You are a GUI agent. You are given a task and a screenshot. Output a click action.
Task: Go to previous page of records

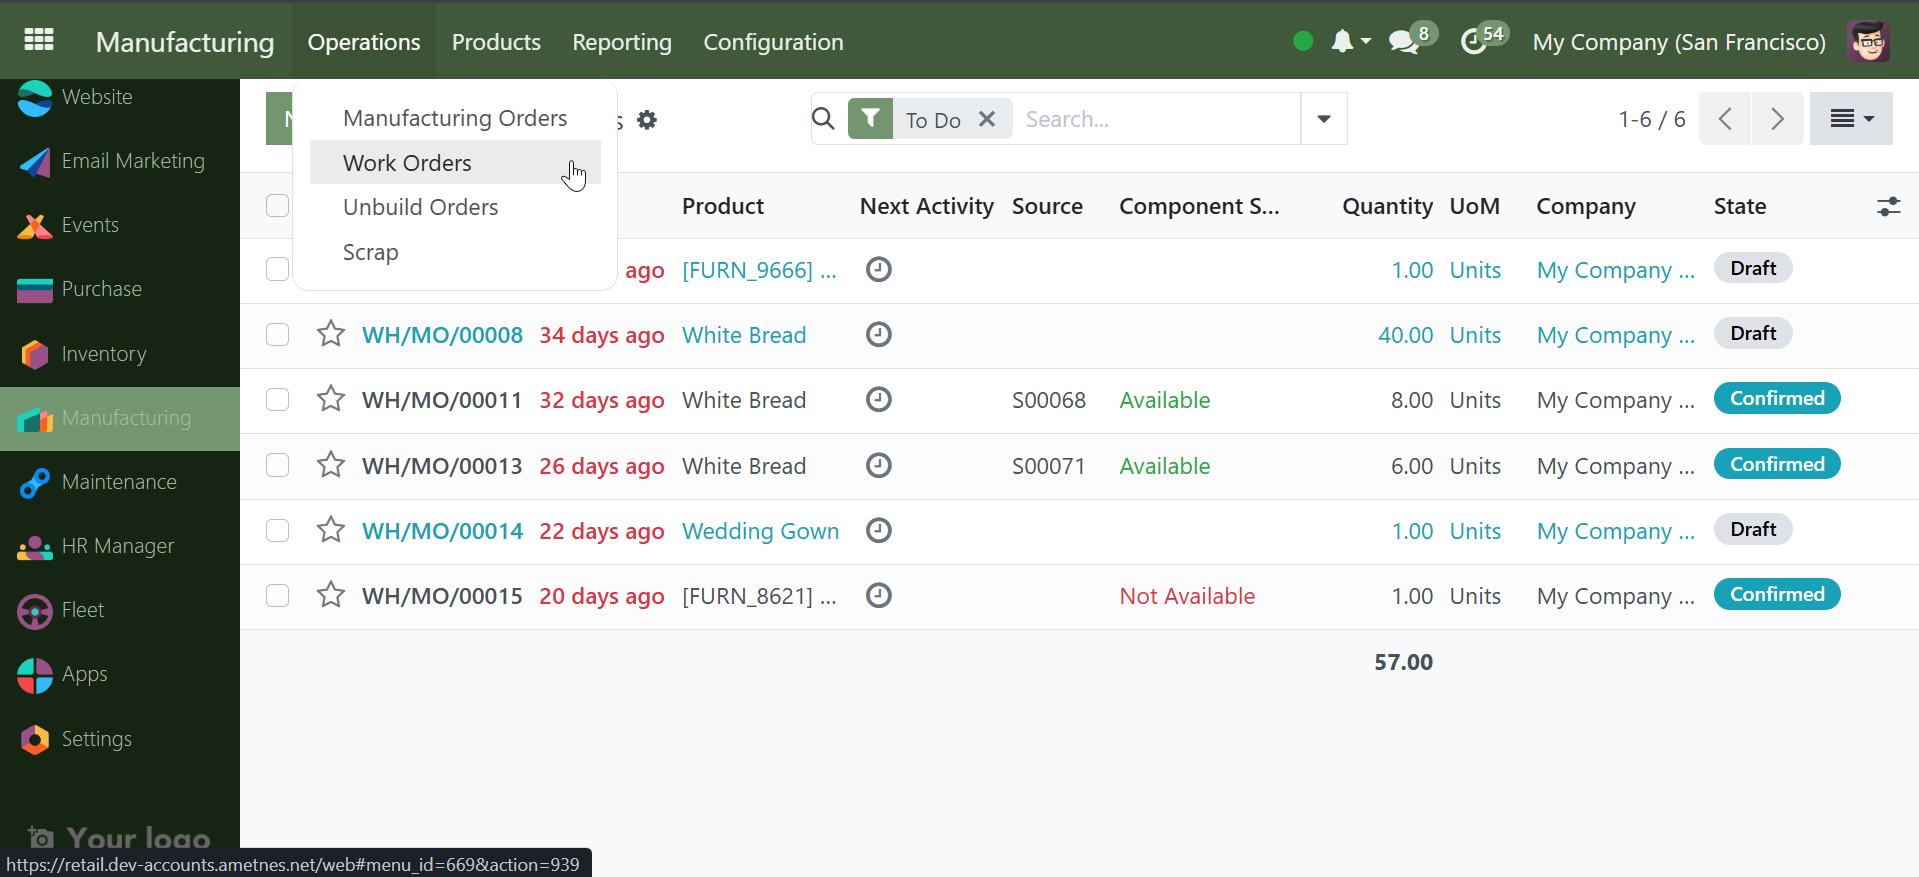coord(1725,119)
